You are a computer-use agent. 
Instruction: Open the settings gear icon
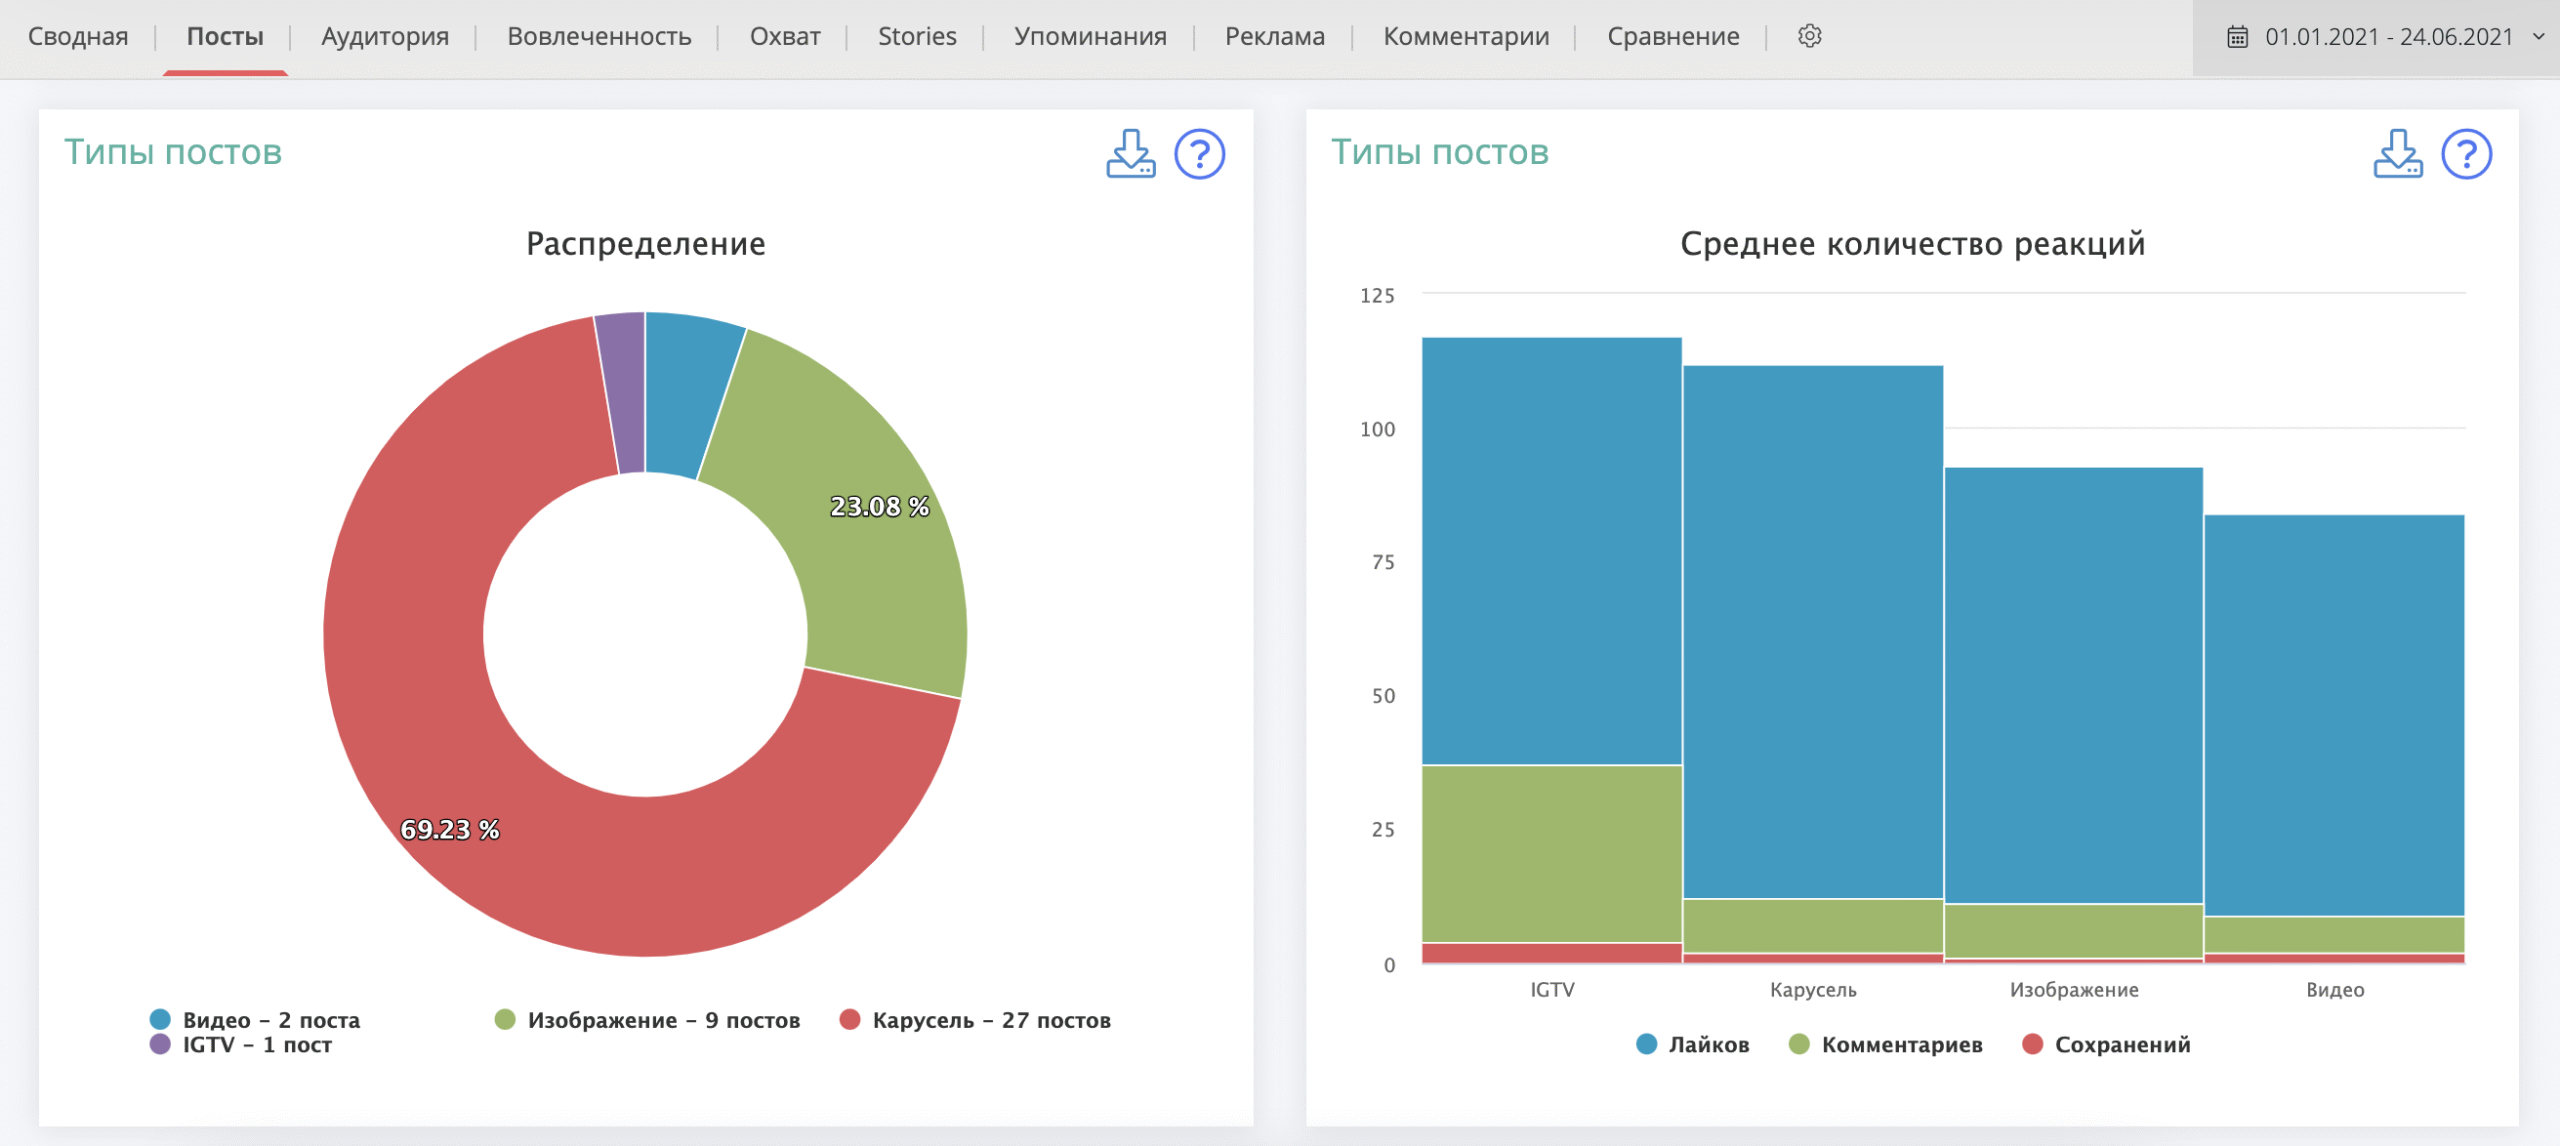pos(1809,36)
